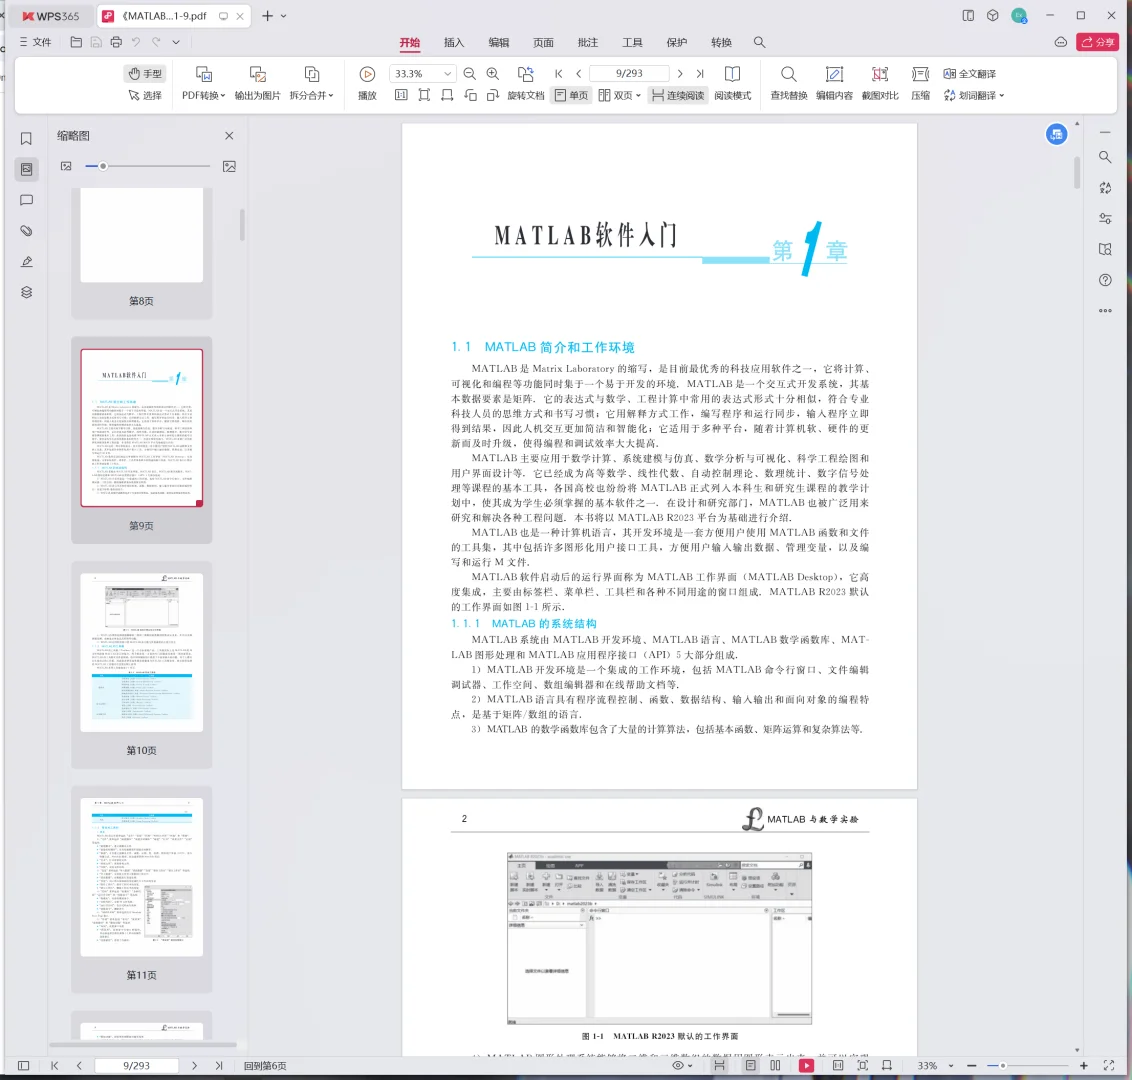Switch to the Protect (保护) tab

coord(677,43)
